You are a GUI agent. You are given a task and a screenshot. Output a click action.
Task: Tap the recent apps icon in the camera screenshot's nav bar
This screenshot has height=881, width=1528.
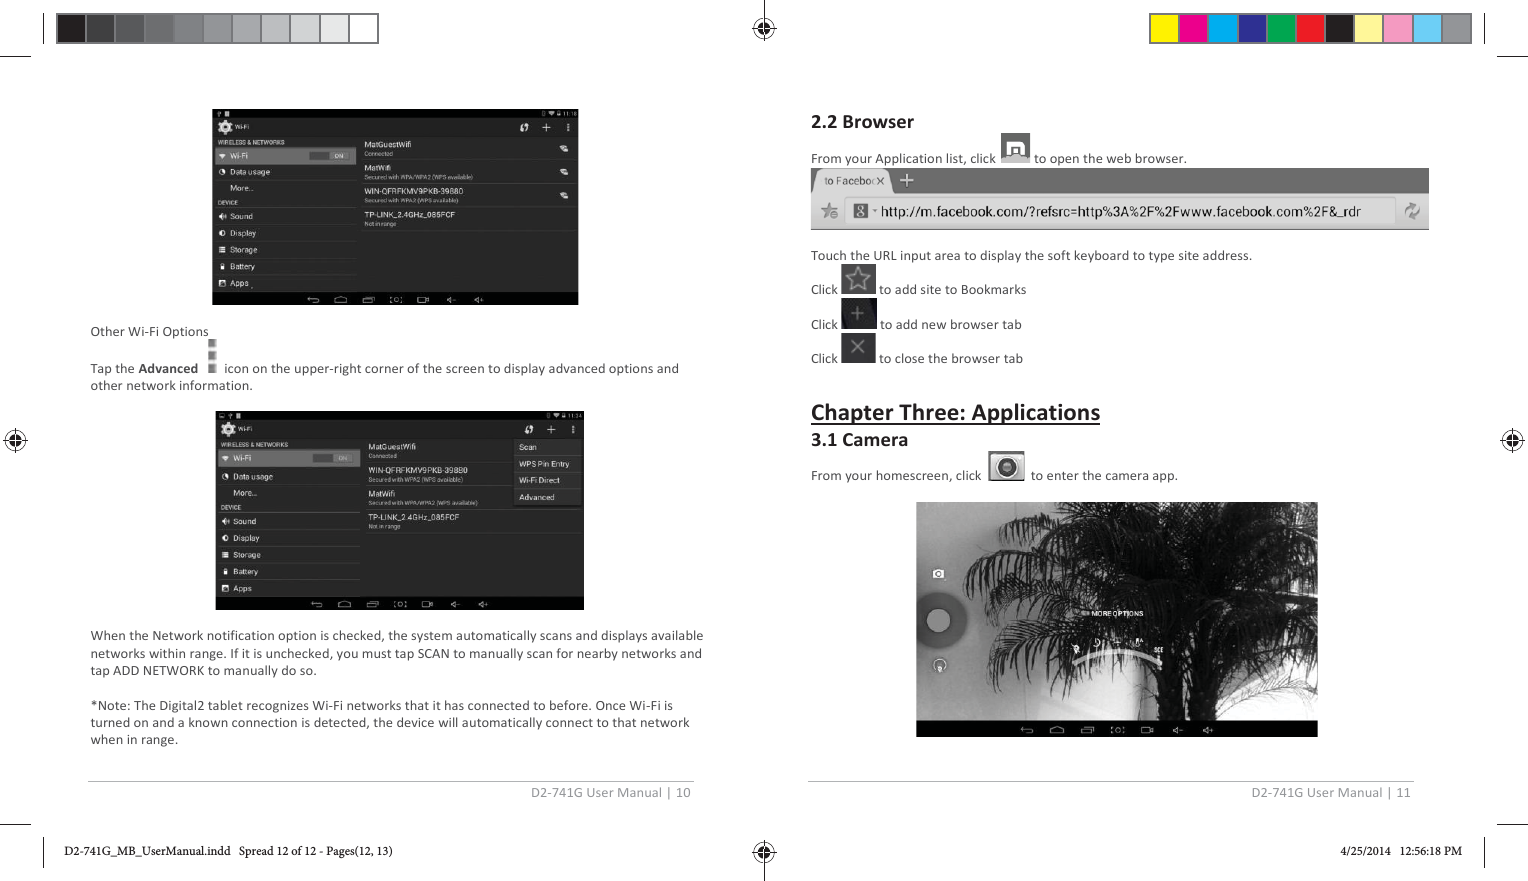1087,730
